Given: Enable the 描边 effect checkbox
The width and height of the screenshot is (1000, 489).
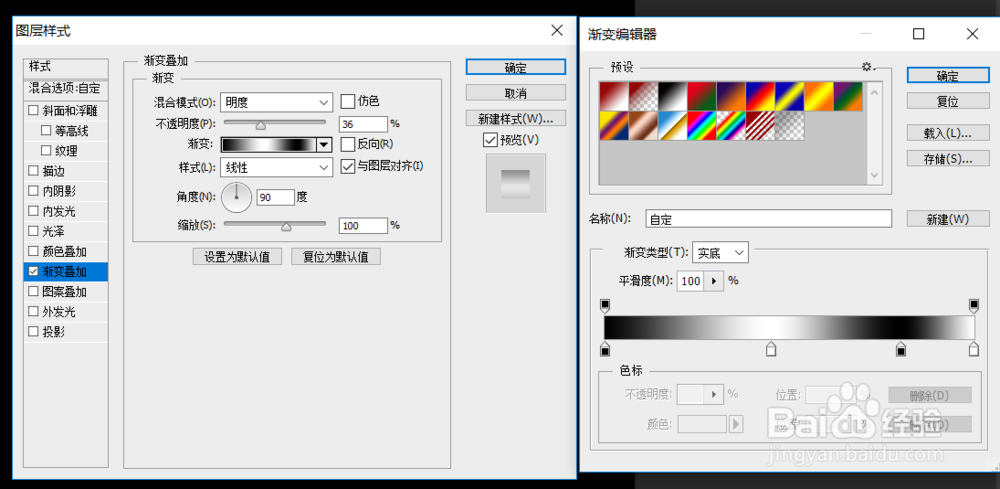Looking at the screenshot, I should [33, 171].
